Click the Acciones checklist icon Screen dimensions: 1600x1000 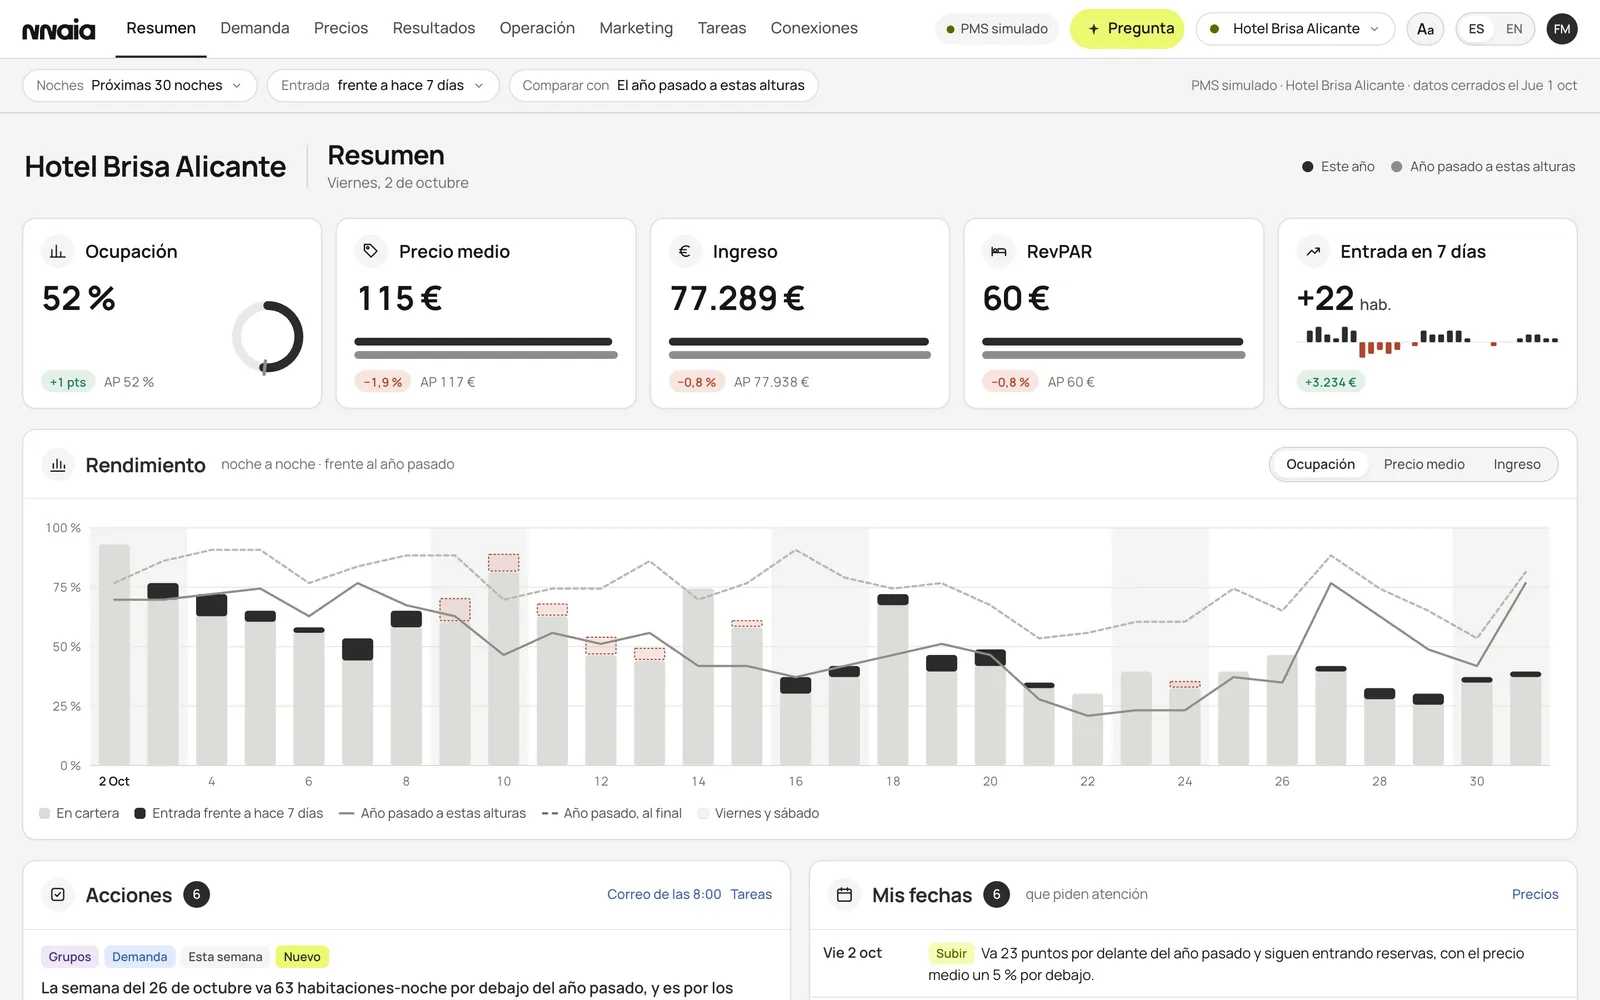pyautogui.click(x=58, y=894)
